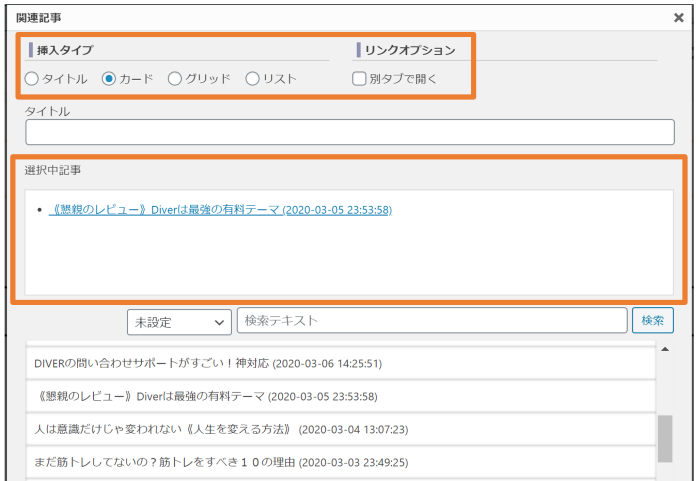This screenshot has height=481, width=700.
Task: Choose the グリッド insert type option
Action: pos(175,79)
